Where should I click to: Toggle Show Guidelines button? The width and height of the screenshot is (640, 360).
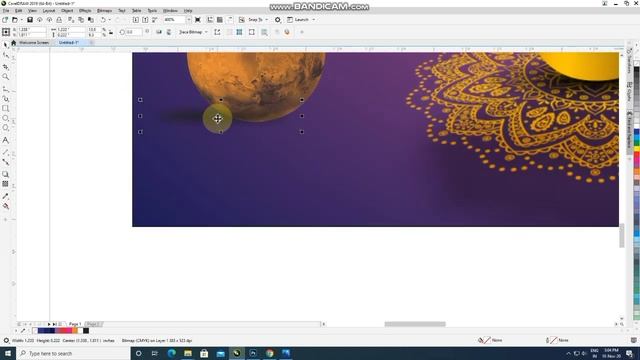tap(230, 20)
